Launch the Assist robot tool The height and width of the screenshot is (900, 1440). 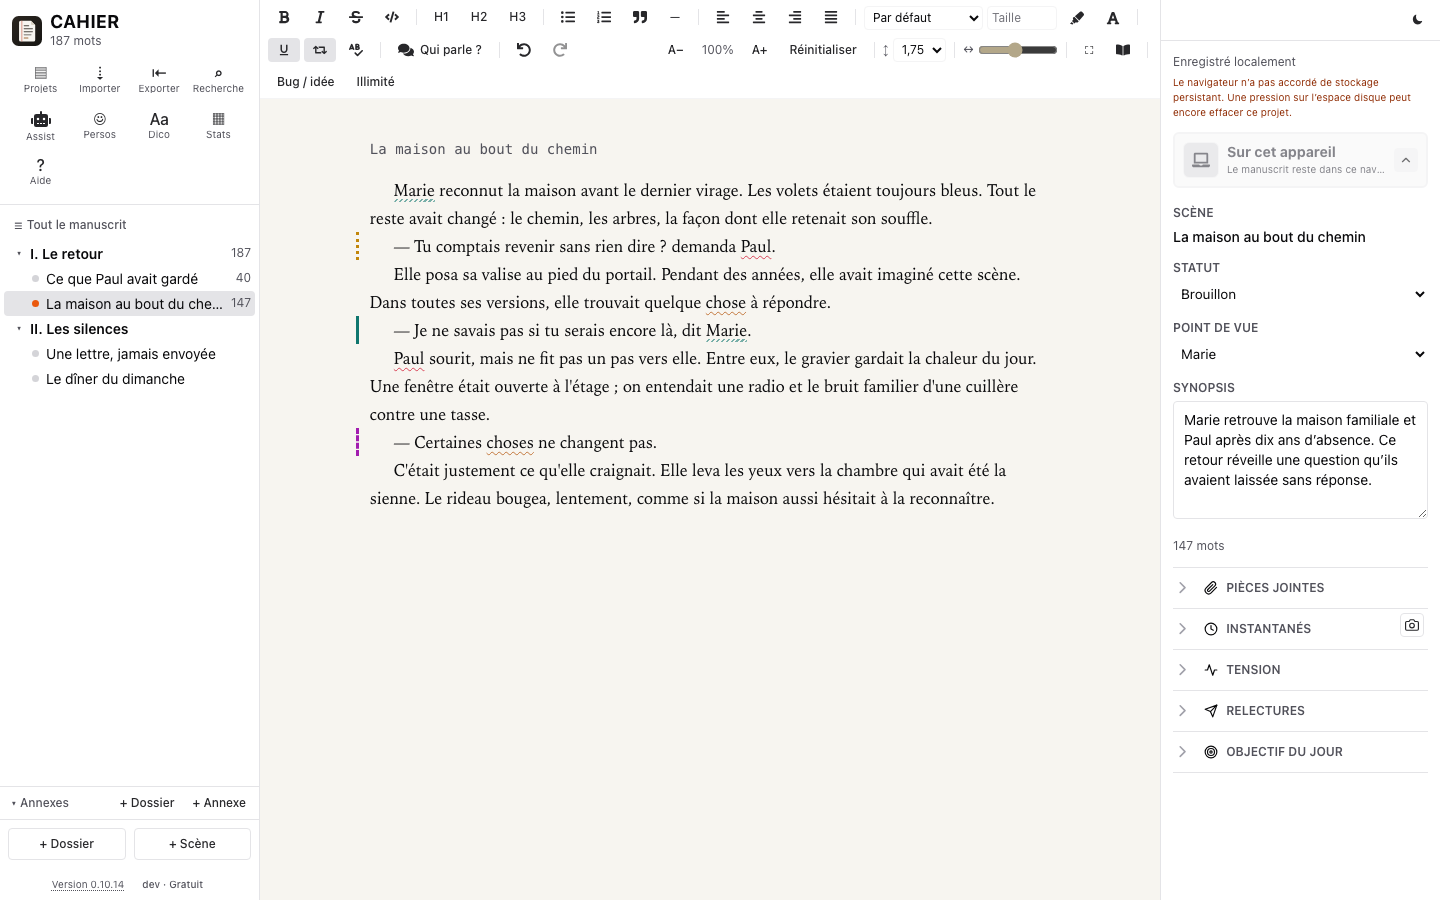click(40, 126)
